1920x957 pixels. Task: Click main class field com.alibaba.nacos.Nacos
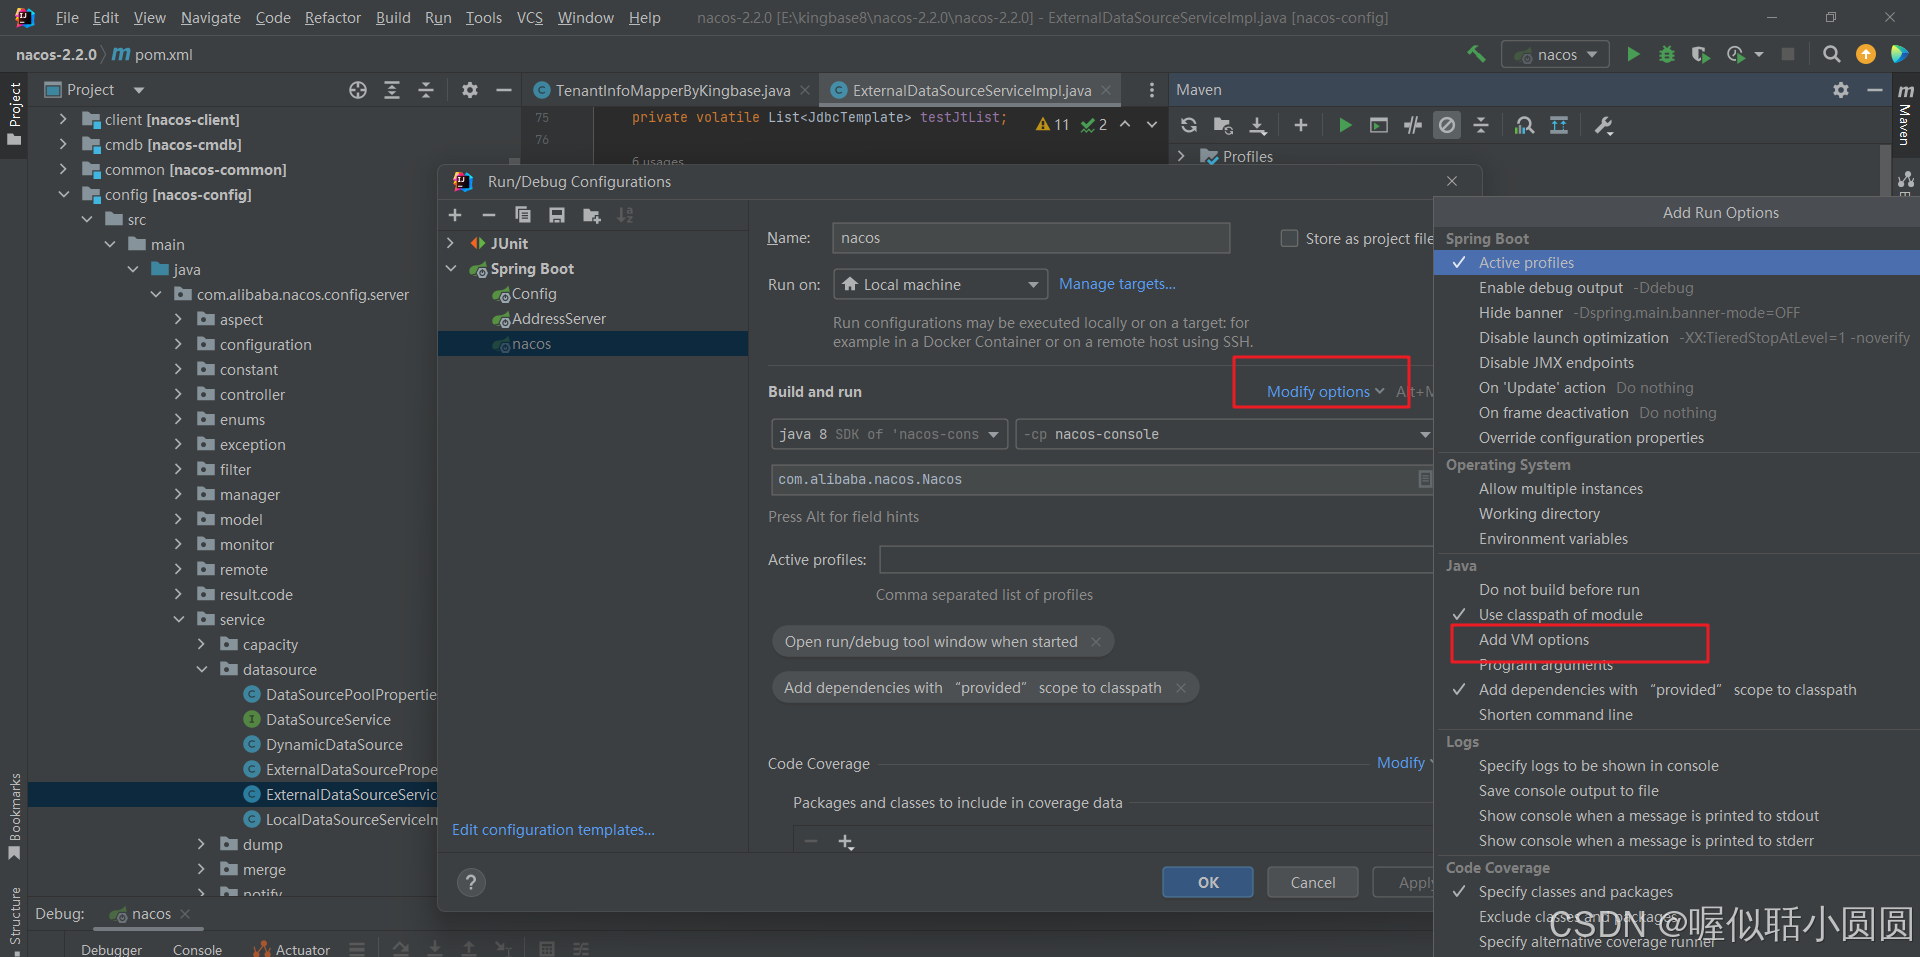pos(1103,480)
